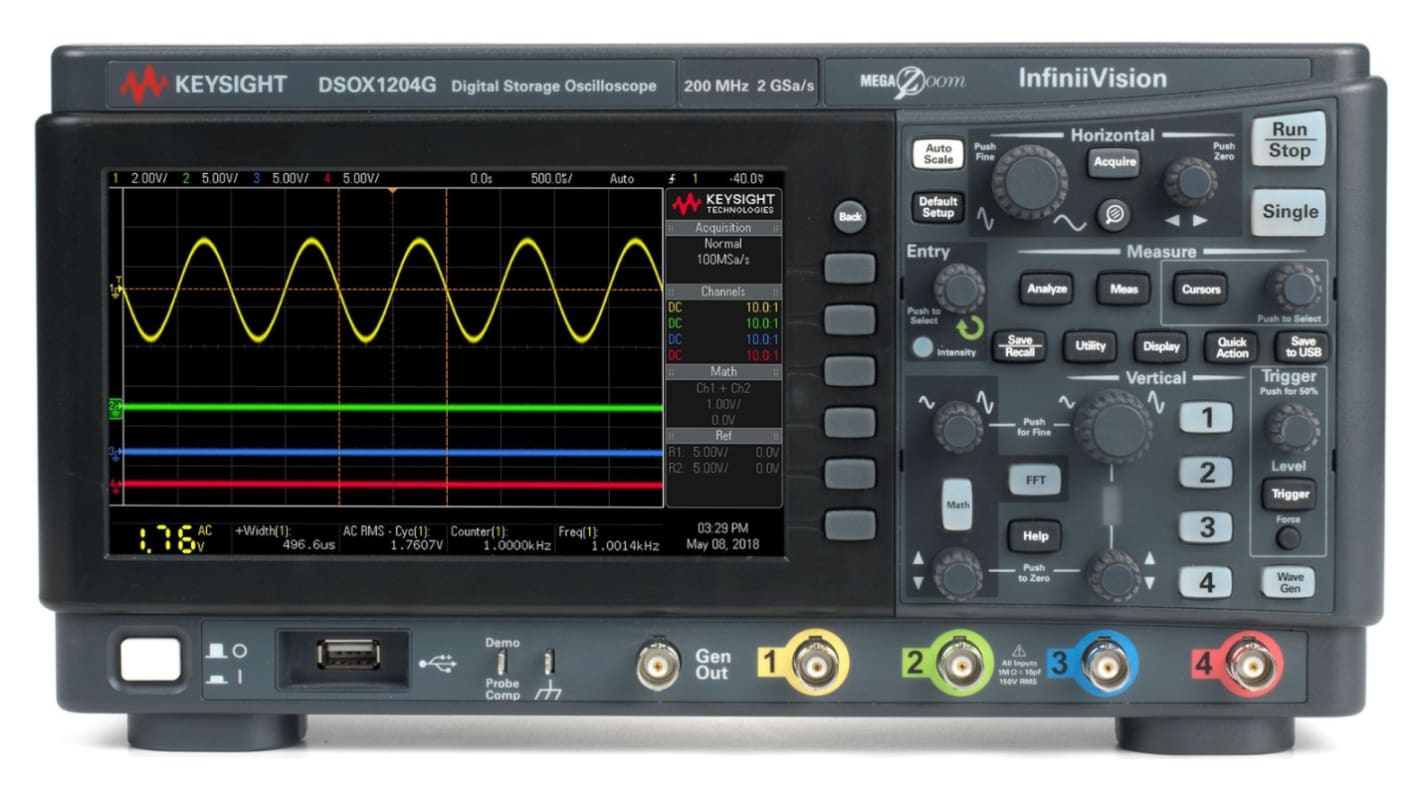Toggle channel 2 with the 2 key
Screen dimensions: 1420x798
click(1206, 472)
